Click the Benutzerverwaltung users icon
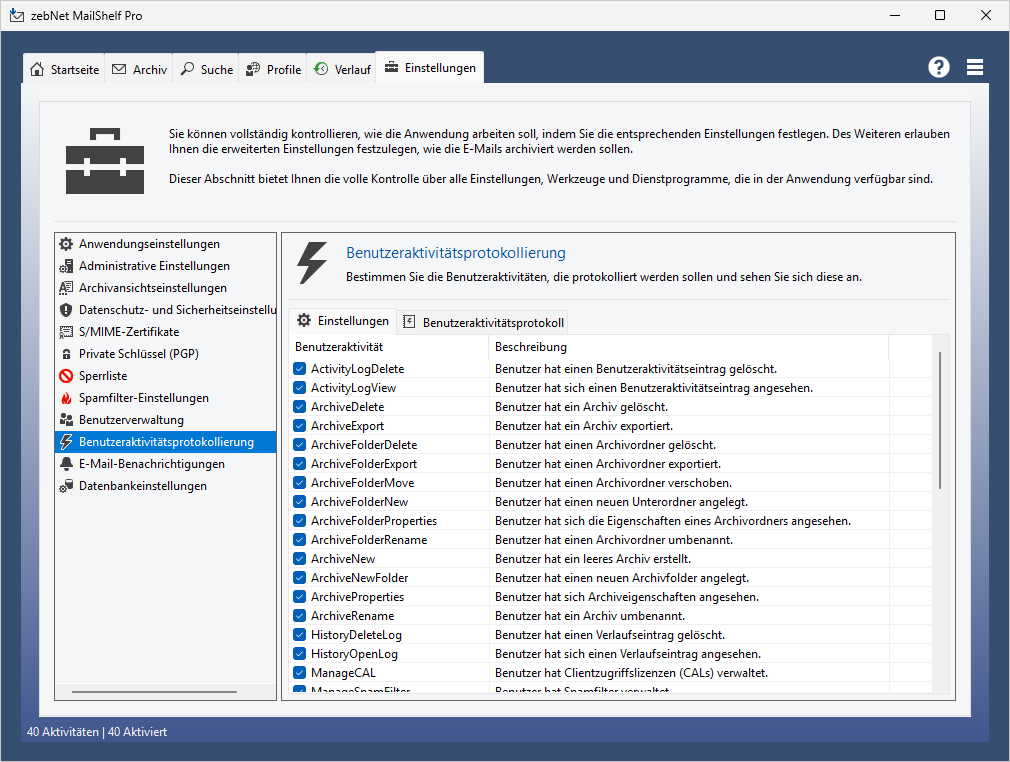The height and width of the screenshot is (762, 1010). point(66,420)
